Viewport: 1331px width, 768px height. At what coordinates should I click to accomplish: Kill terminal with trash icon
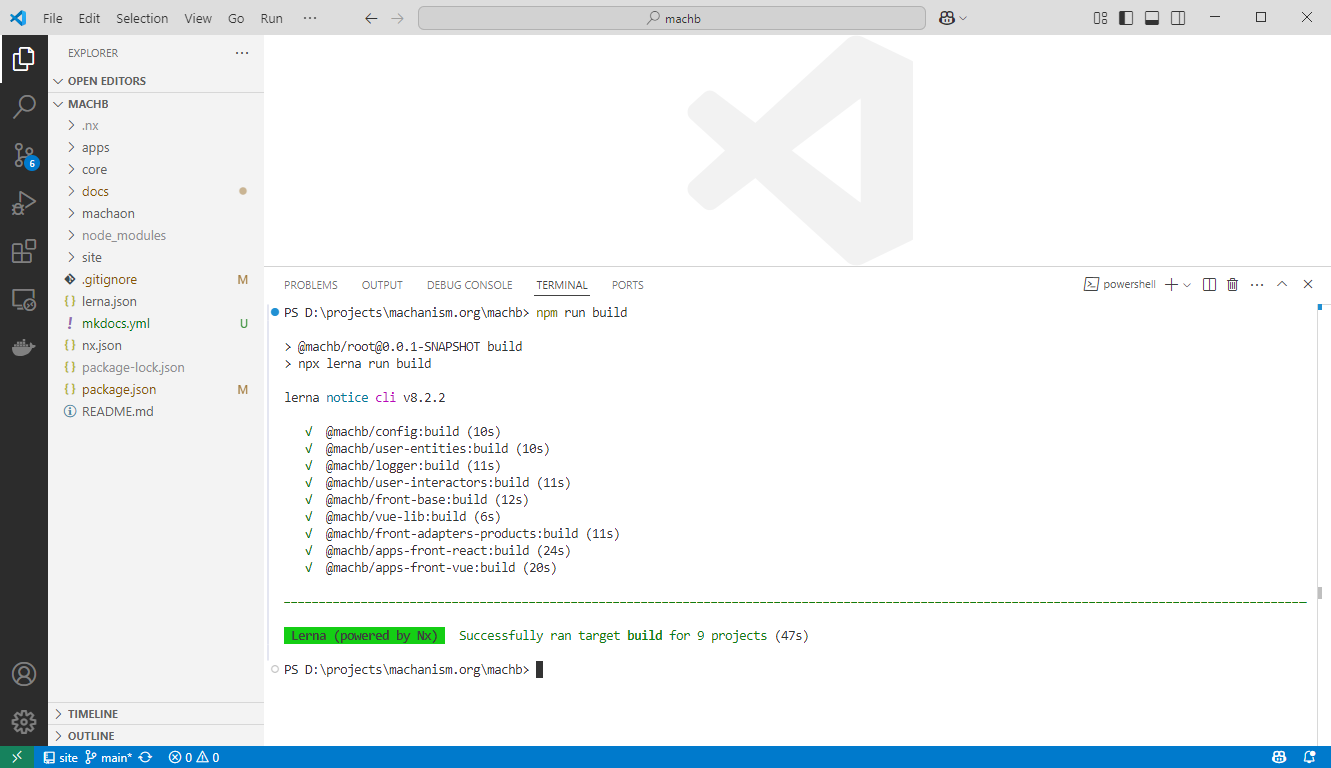(1233, 285)
